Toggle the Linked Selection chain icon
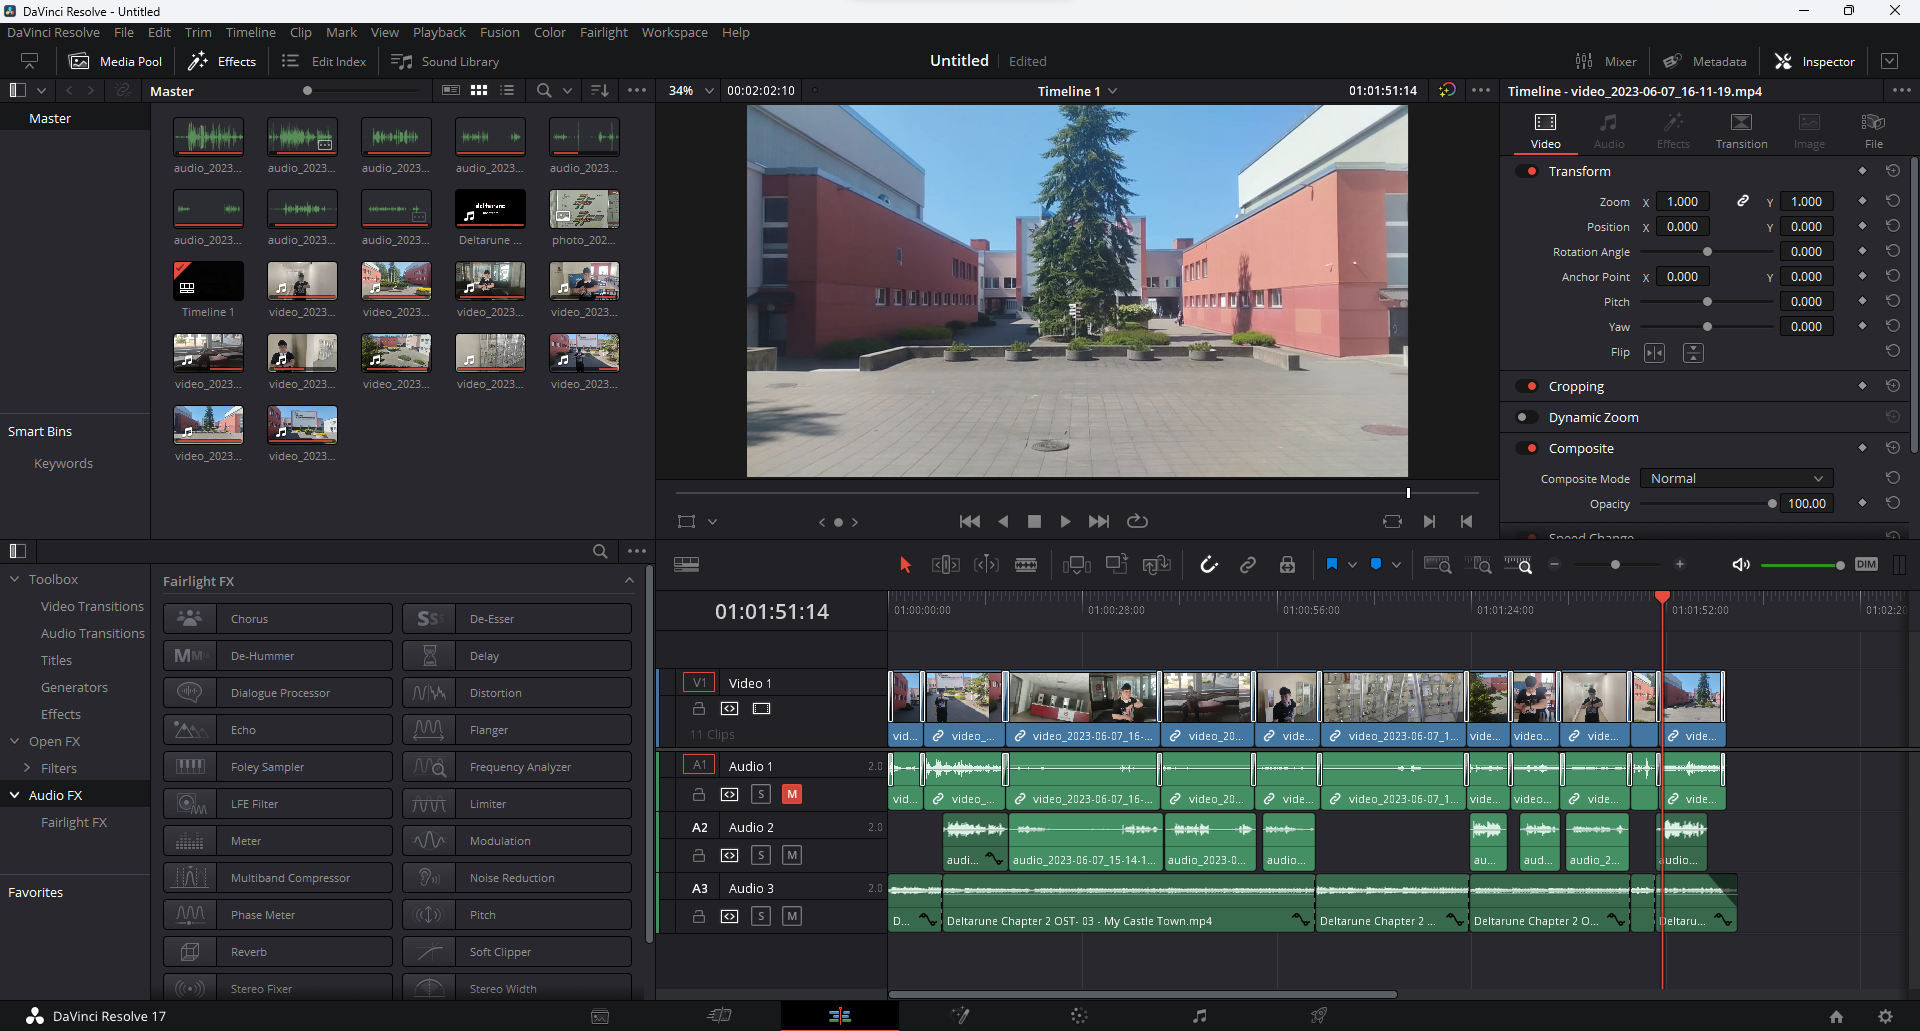The width and height of the screenshot is (1920, 1031). [x=1248, y=565]
